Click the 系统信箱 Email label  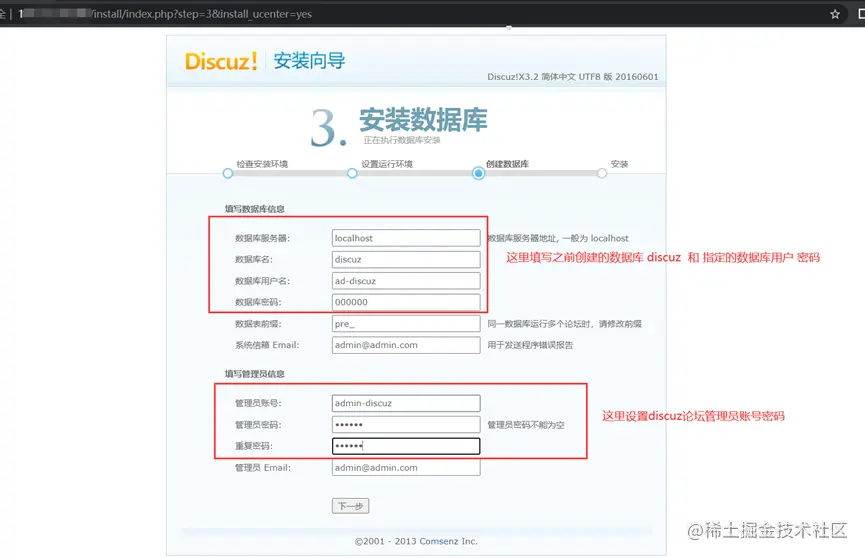click(x=267, y=345)
